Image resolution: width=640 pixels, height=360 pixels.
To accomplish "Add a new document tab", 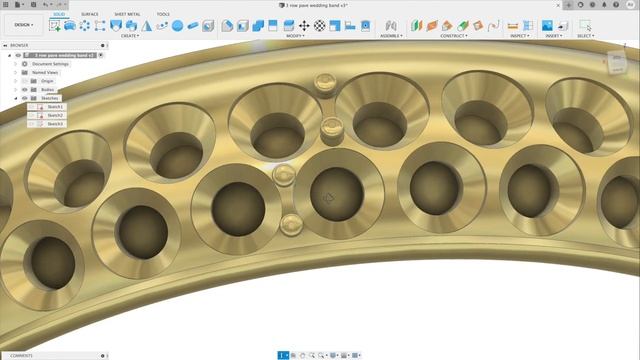I will click(569, 5).
